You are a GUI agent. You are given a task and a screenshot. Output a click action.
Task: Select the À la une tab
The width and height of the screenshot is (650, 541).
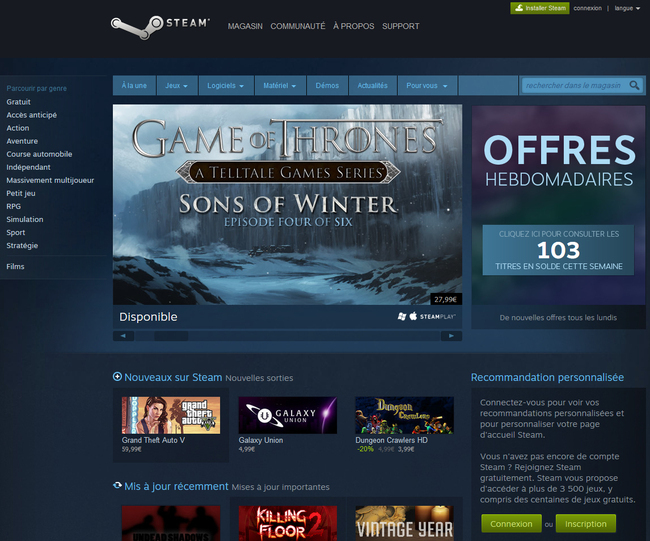[134, 85]
